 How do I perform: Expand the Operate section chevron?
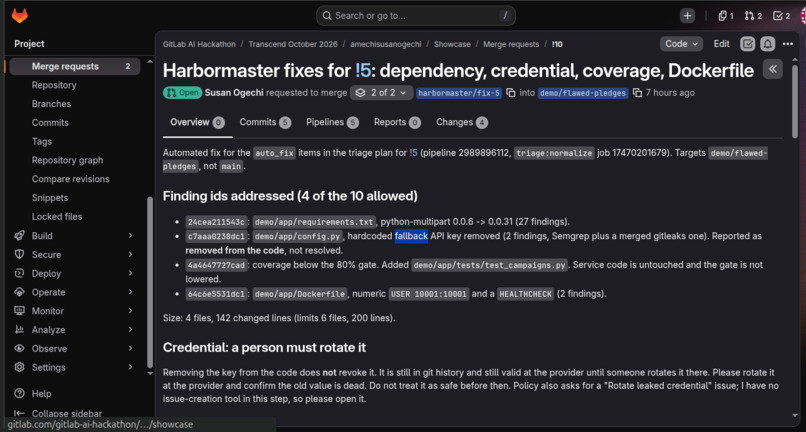[x=130, y=292]
